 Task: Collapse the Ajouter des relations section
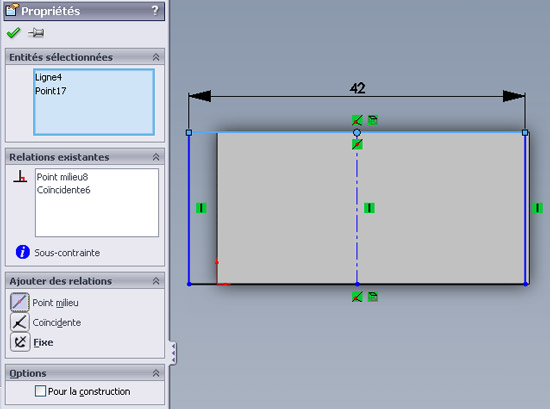click(156, 281)
